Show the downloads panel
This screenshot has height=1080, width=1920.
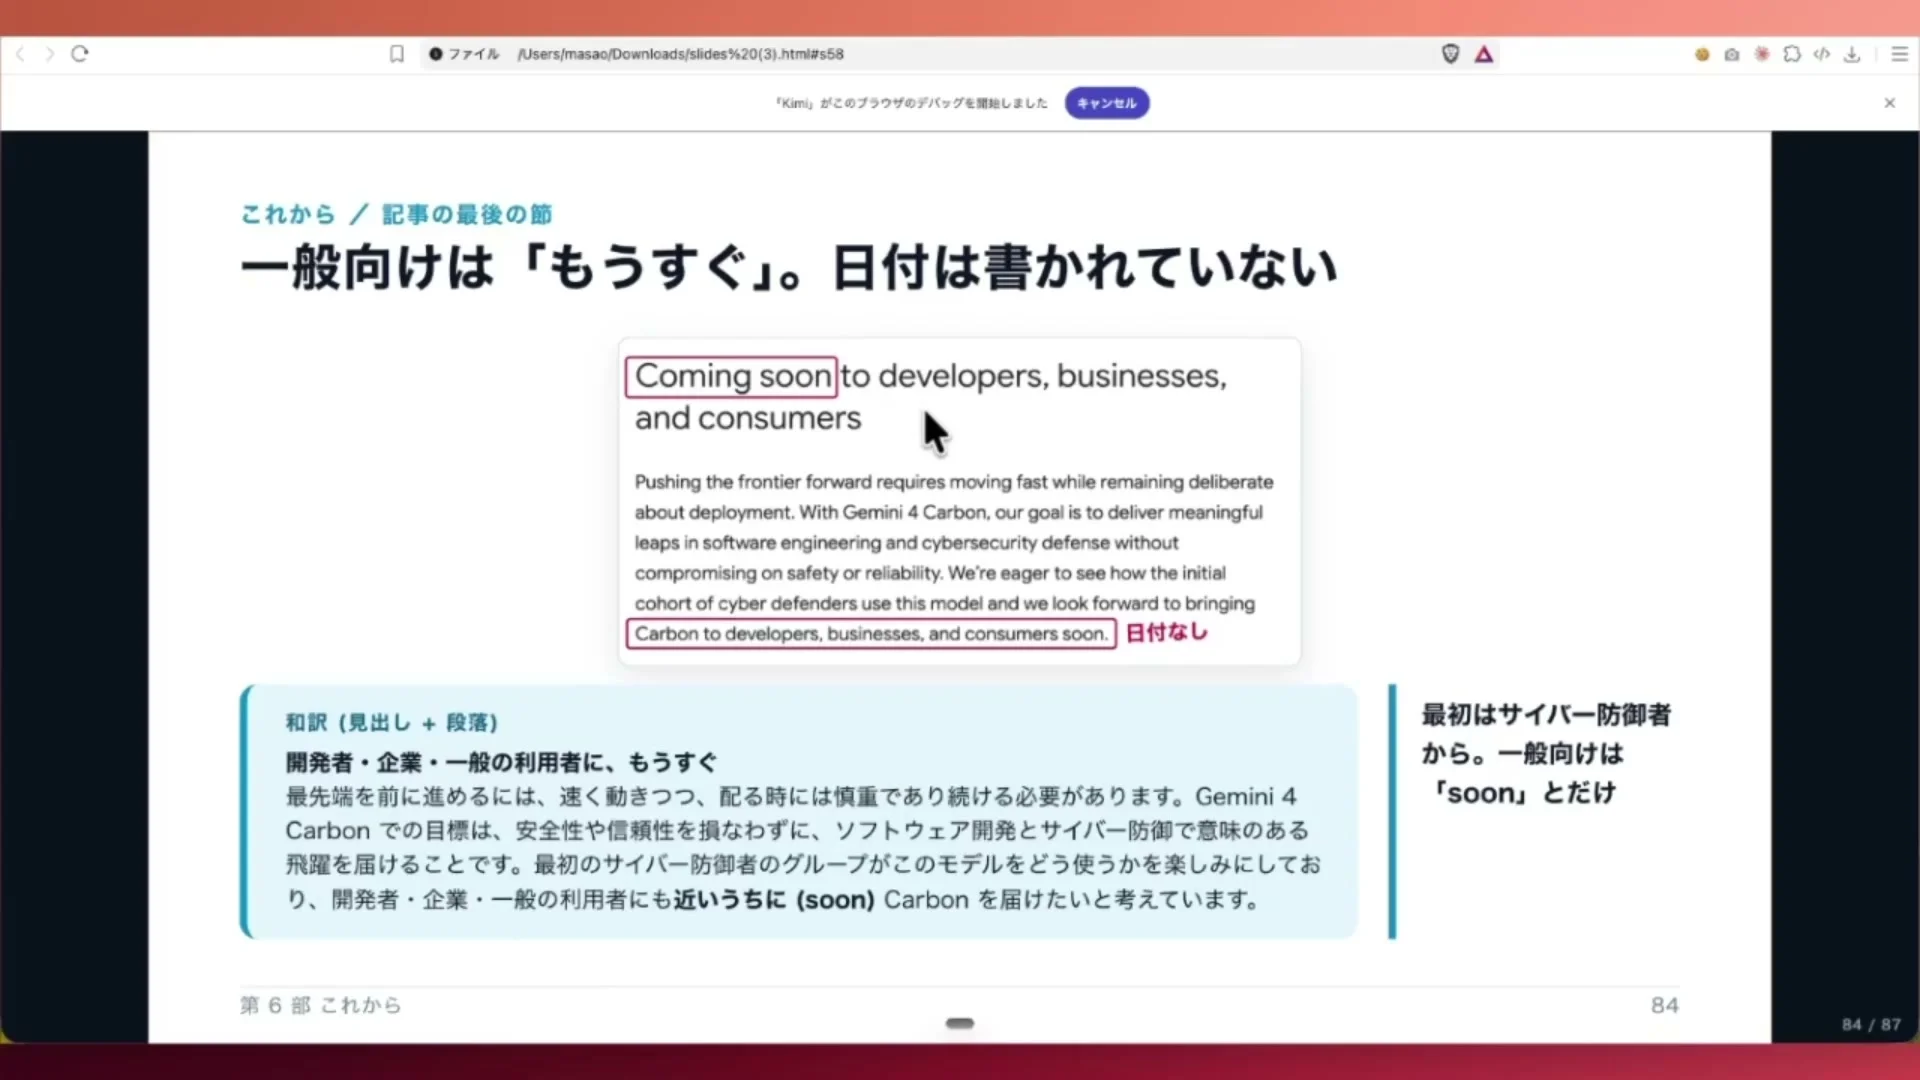click(x=1852, y=54)
